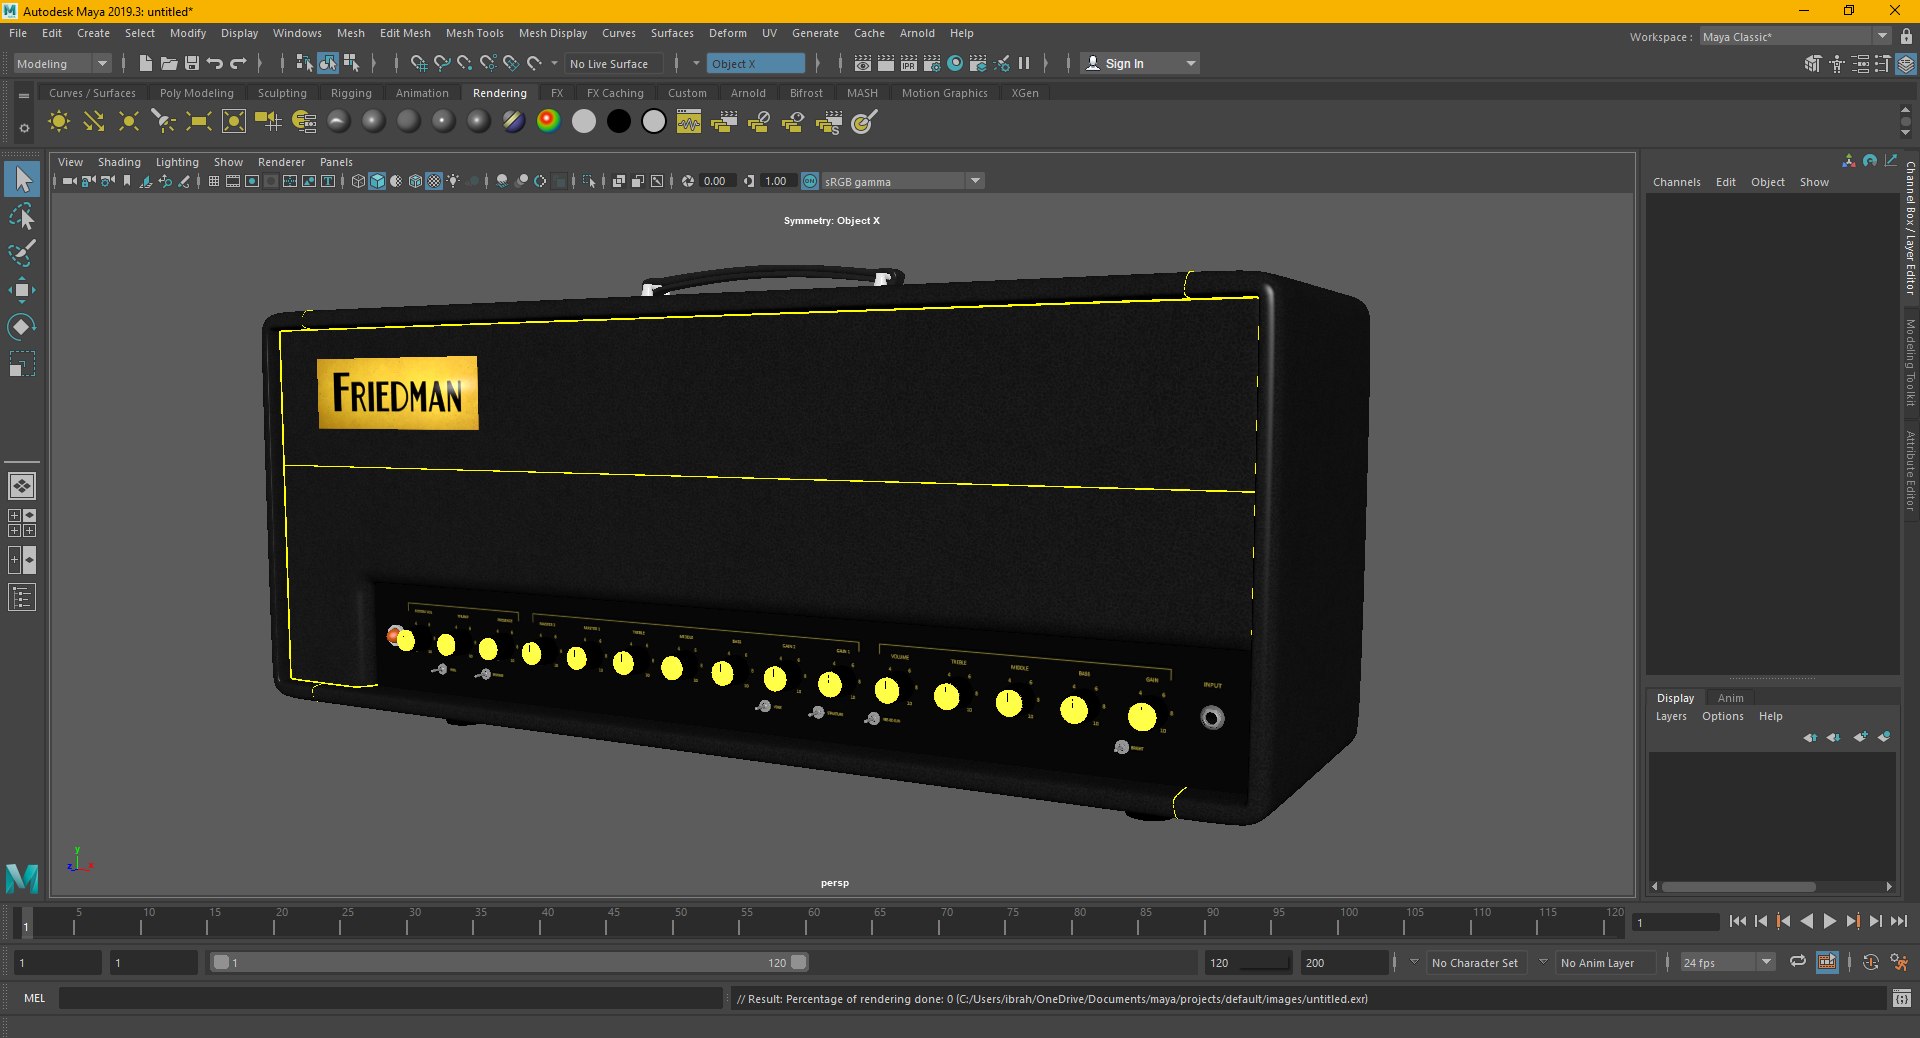Image resolution: width=1920 pixels, height=1038 pixels.
Task: Click the playback range slider bar
Action: pyautogui.click(x=508, y=962)
